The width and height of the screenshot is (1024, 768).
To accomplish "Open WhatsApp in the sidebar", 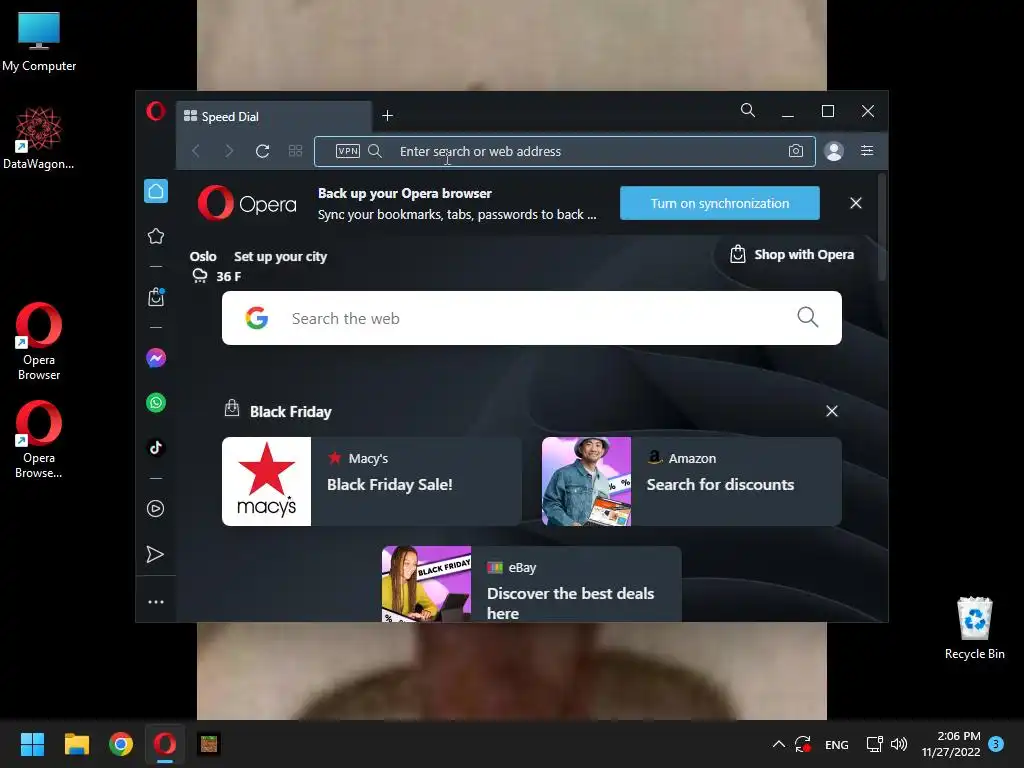I will coord(156,403).
